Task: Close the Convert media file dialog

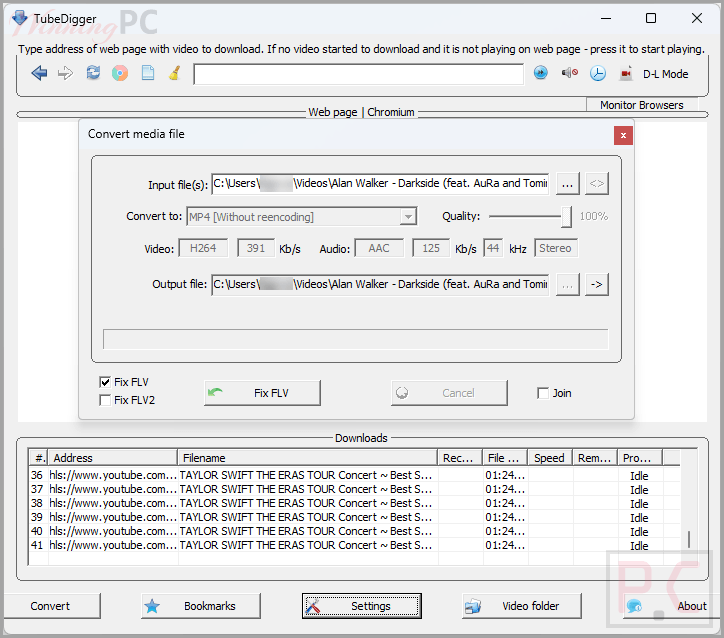Action: pos(623,135)
